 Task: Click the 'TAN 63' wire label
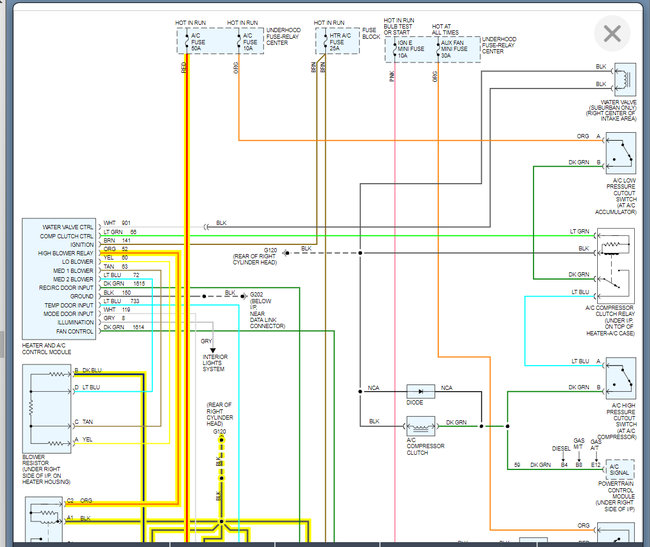point(115,266)
